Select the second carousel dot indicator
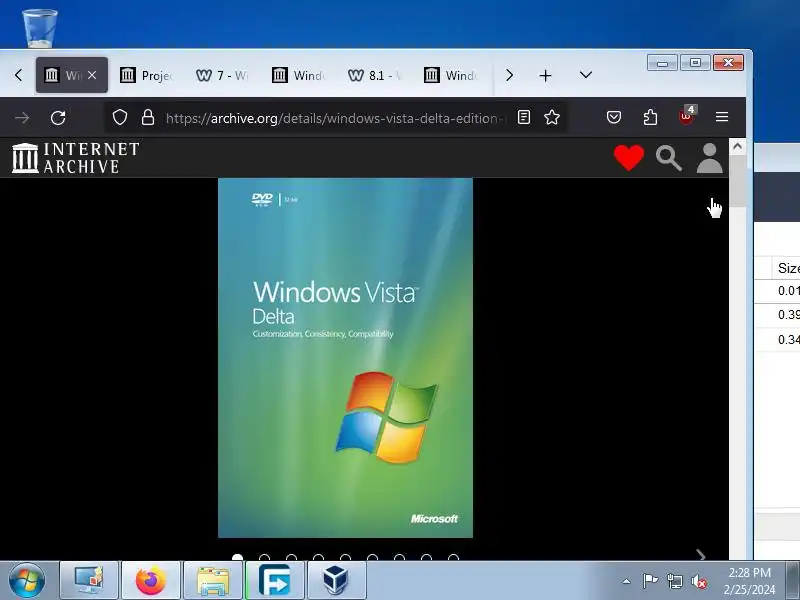 point(264,558)
